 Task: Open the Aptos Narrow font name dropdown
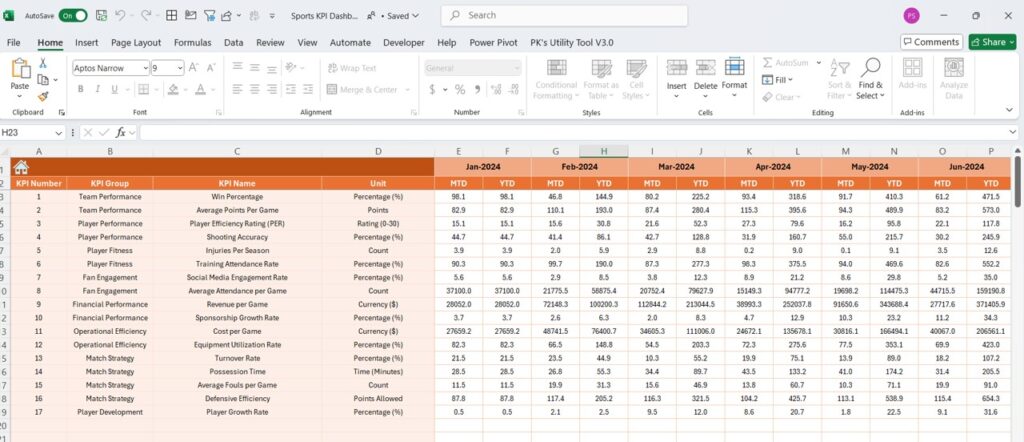click(x=146, y=68)
